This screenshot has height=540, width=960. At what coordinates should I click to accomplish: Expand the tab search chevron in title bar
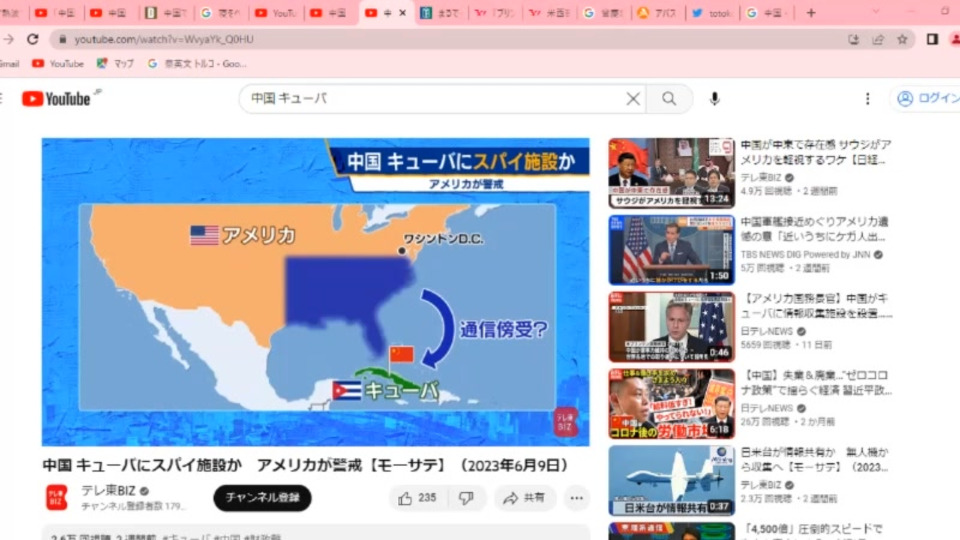pyautogui.click(x=876, y=12)
